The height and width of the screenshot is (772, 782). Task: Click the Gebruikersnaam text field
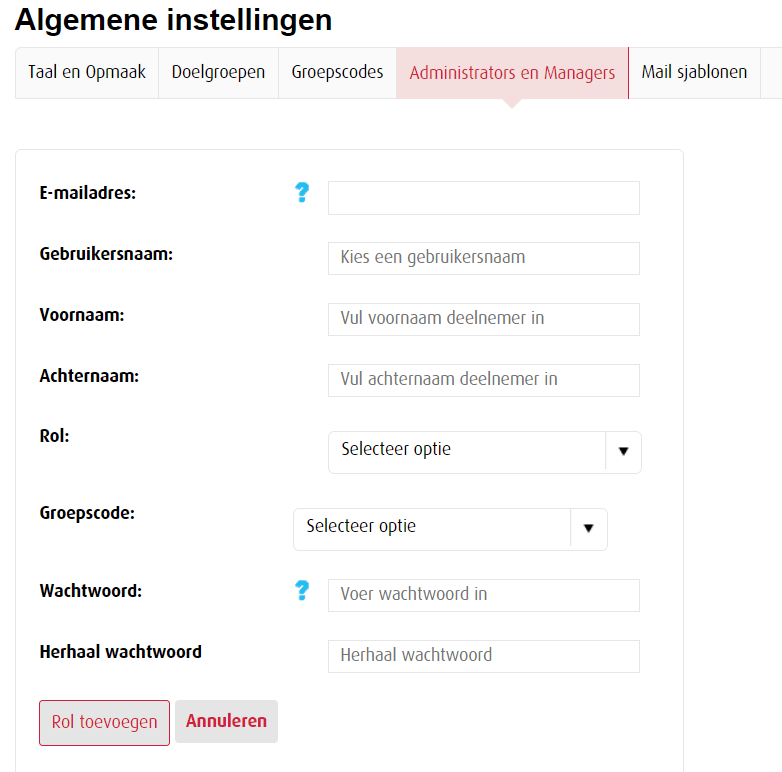tap(483, 258)
